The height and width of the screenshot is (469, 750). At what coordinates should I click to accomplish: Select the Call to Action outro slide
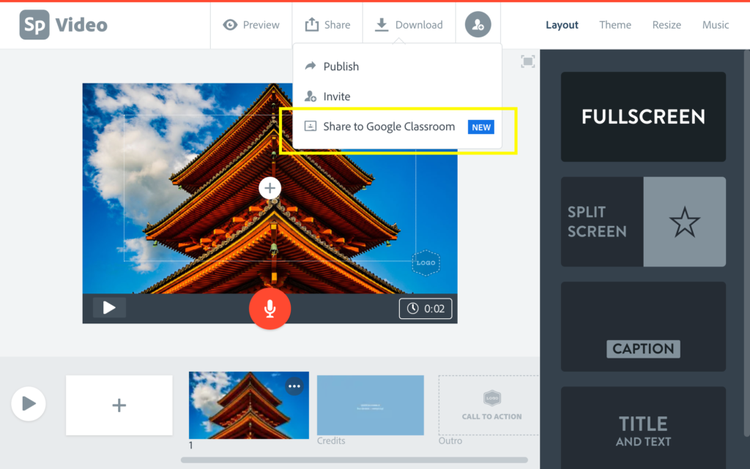489,405
